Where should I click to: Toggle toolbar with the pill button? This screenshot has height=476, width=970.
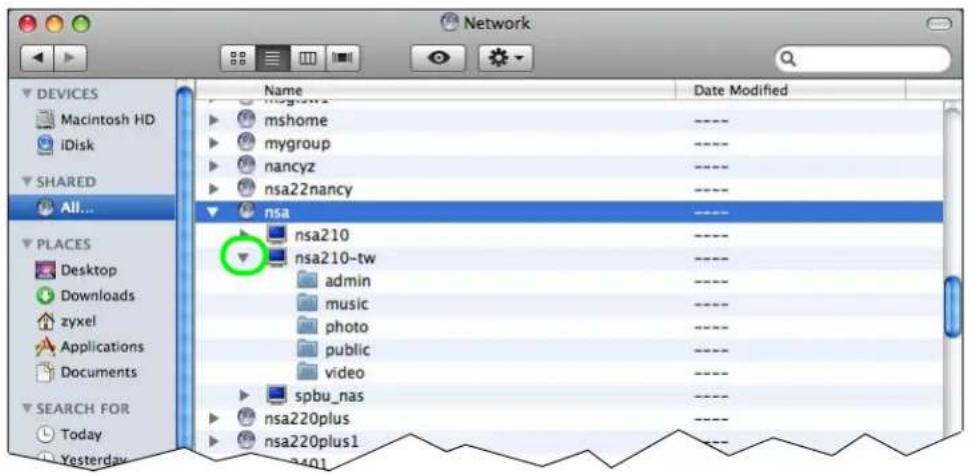pos(938,24)
